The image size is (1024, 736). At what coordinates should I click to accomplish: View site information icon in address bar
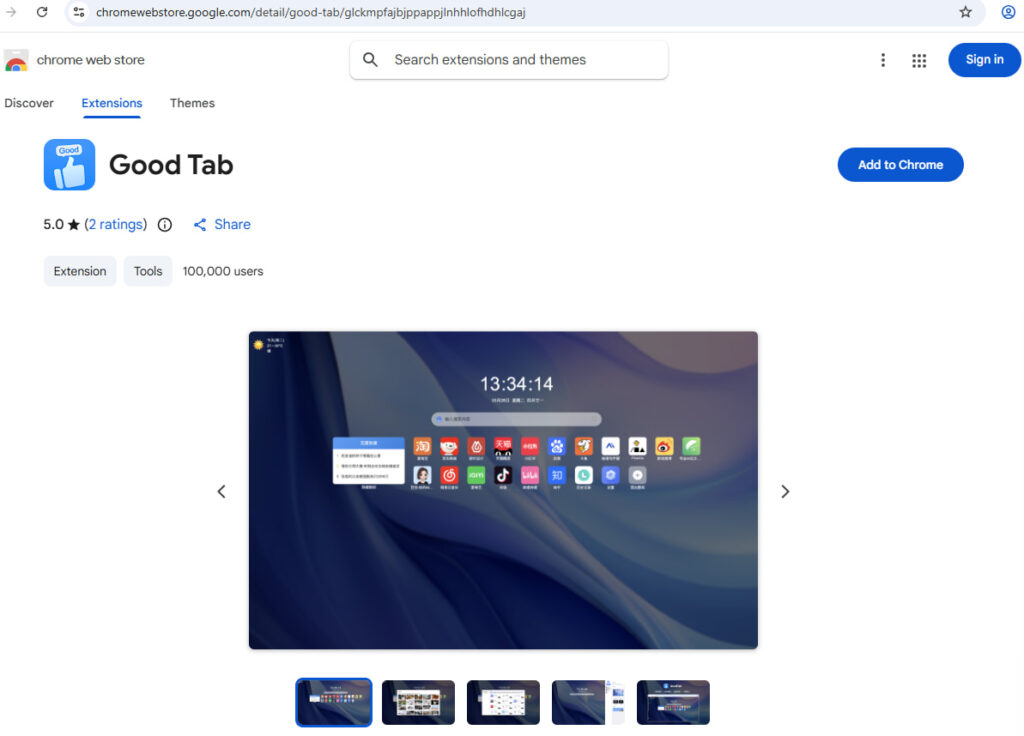pyautogui.click(x=79, y=12)
